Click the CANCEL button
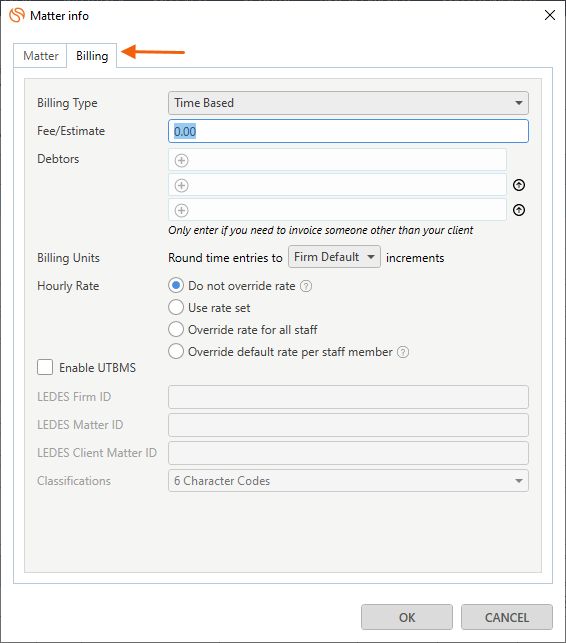Viewport: 566px width, 643px height. coord(507,617)
